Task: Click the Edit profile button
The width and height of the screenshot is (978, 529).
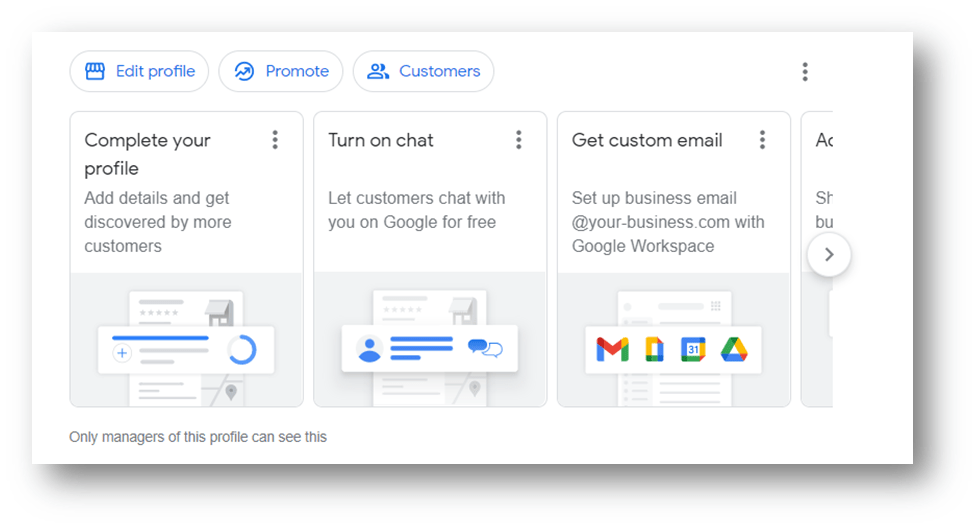Action: (139, 71)
